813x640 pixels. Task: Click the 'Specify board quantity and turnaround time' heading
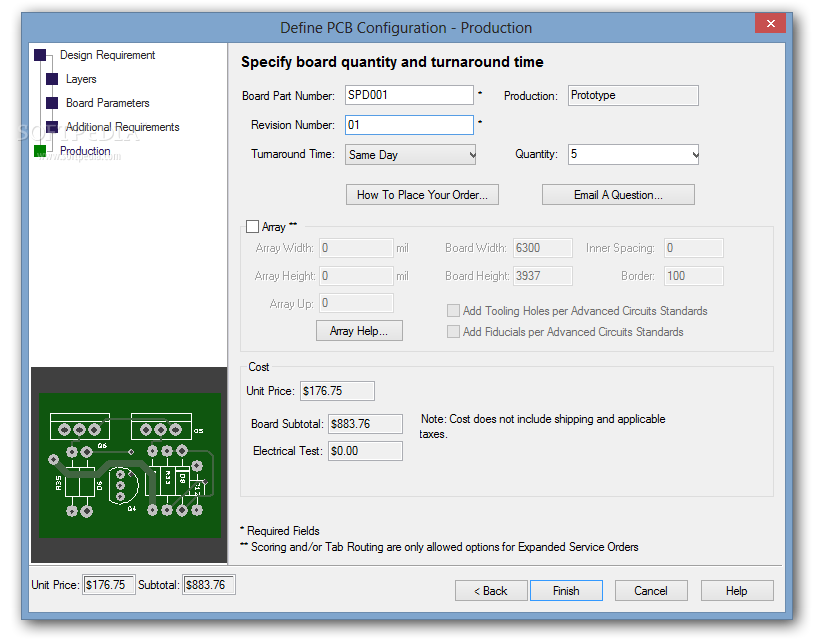coord(392,62)
